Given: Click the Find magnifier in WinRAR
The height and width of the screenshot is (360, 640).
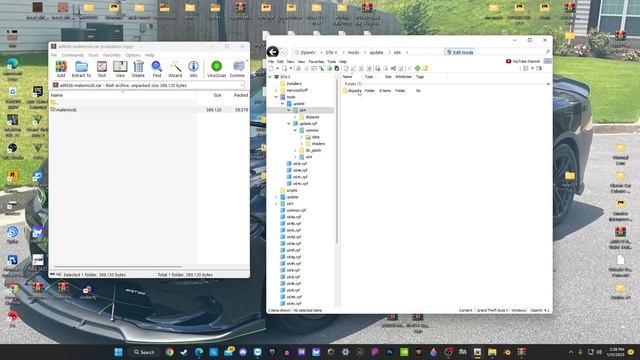Looking at the screenshot, I should 157,69.
